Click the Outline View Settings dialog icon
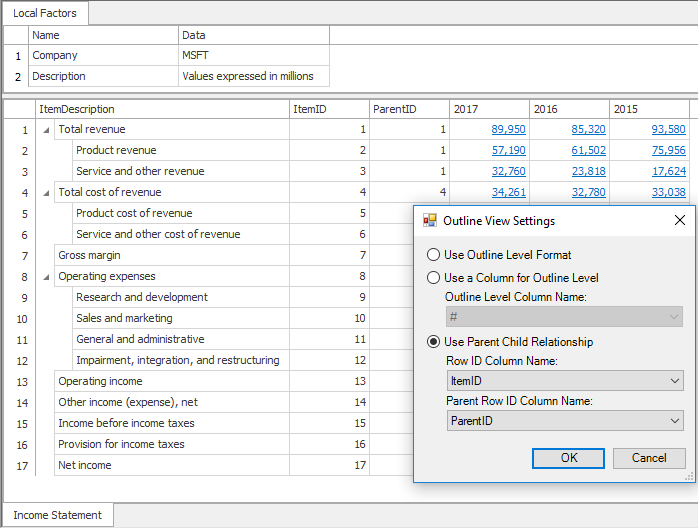The image size is (698, 529). point(430,220)
